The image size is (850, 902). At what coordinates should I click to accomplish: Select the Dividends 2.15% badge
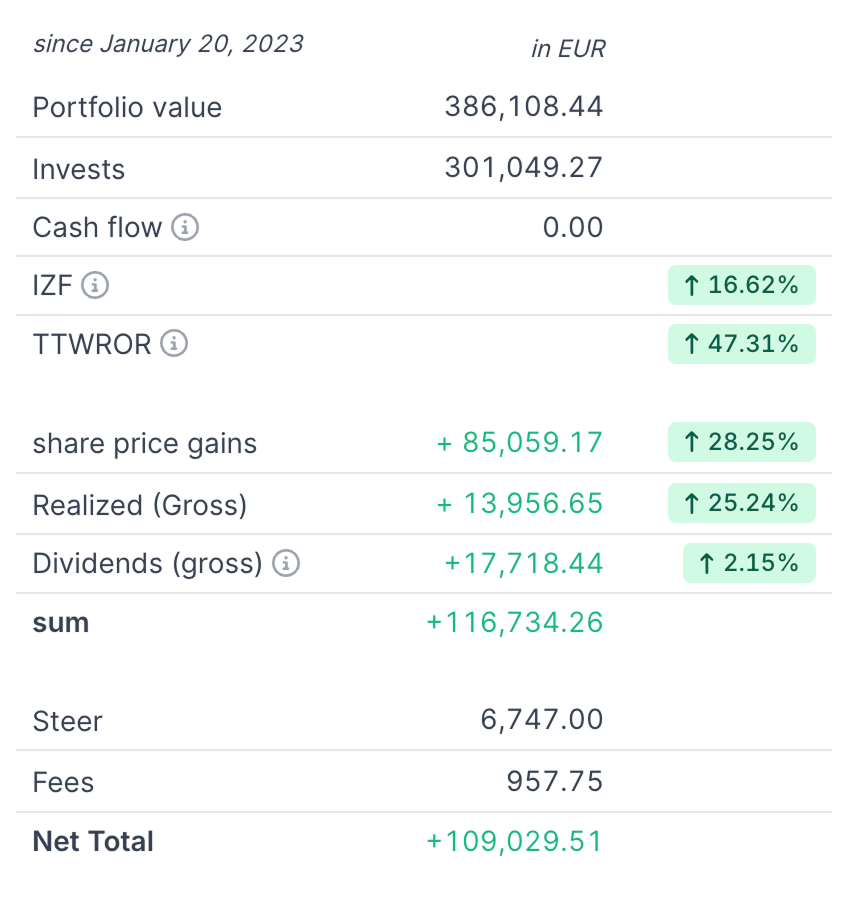pyautogui.click(x=749, y=564)
